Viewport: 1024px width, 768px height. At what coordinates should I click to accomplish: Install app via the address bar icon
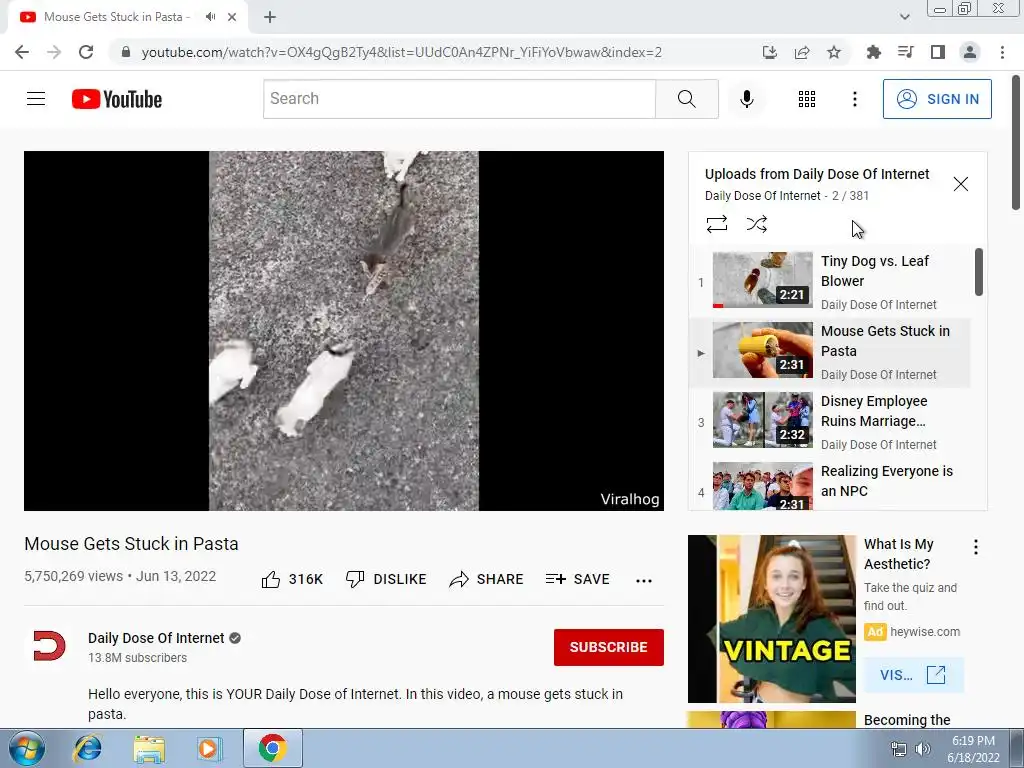[x=769, y=52]
